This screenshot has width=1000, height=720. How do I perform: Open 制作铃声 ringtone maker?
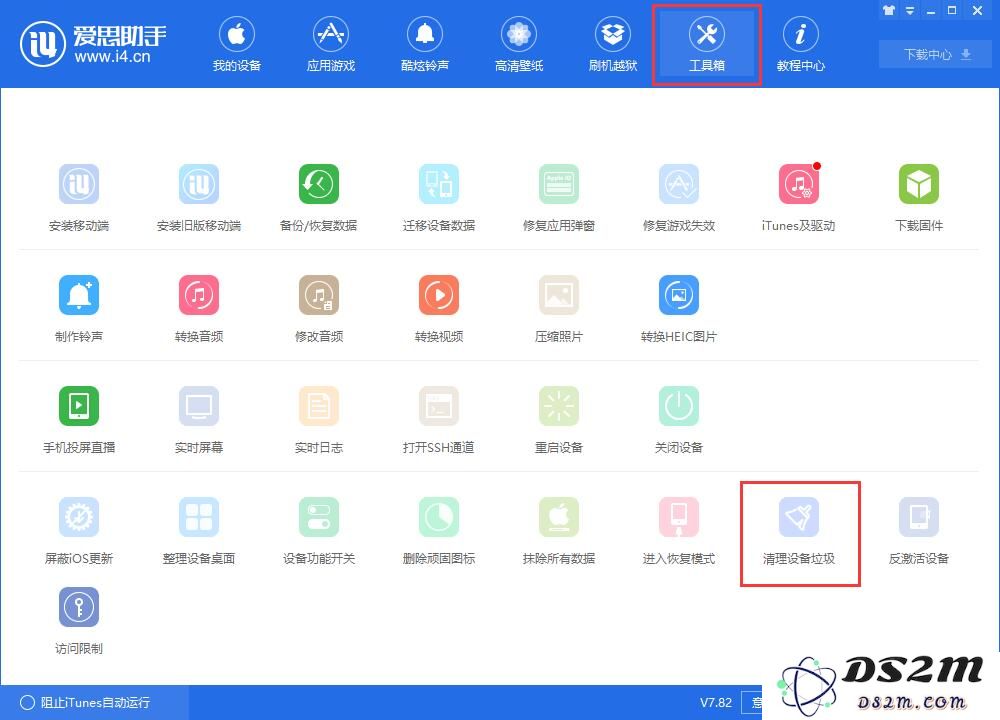pyautogui.click(x=79, y=308)
